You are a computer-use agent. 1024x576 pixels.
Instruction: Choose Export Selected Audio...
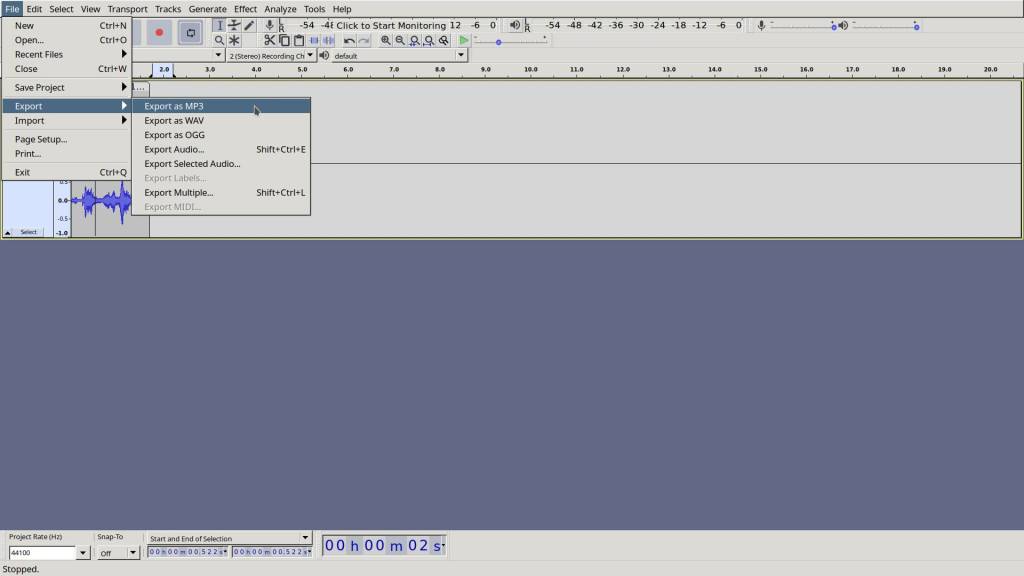click(221, 163)
